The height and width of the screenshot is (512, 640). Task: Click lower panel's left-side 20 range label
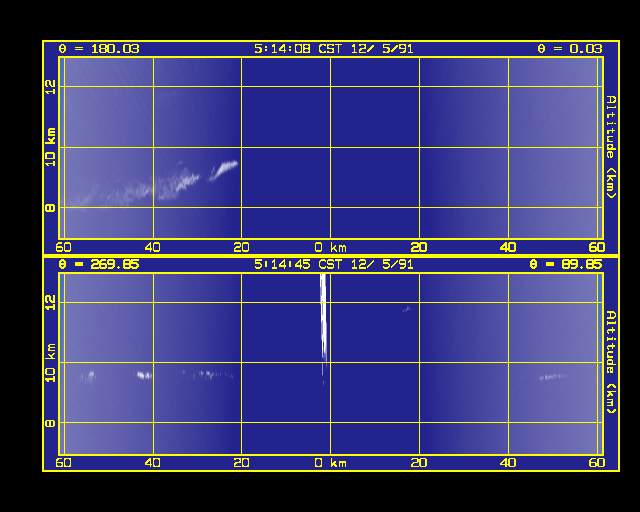[241, 463]
